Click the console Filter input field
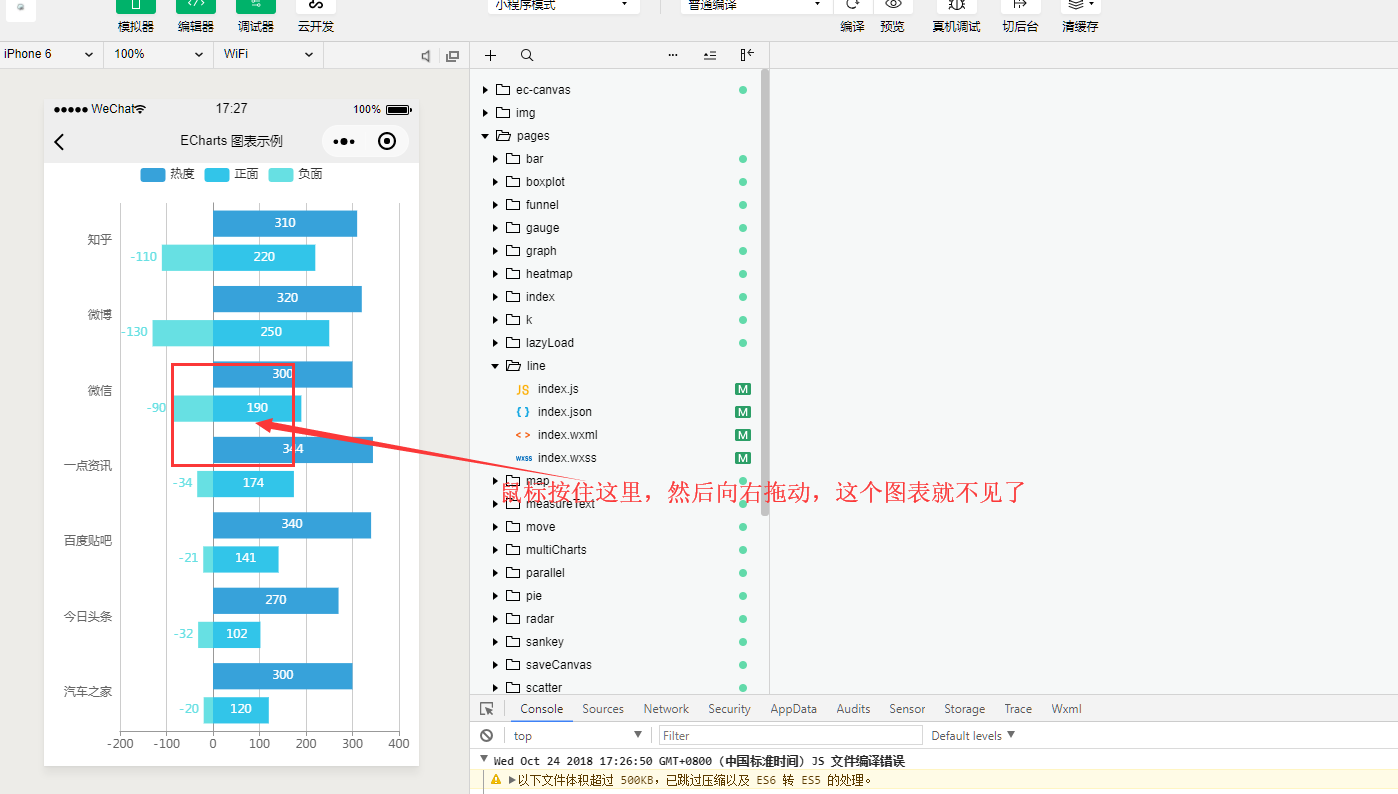The image size is (1398, 794). [x=790, y=735]
